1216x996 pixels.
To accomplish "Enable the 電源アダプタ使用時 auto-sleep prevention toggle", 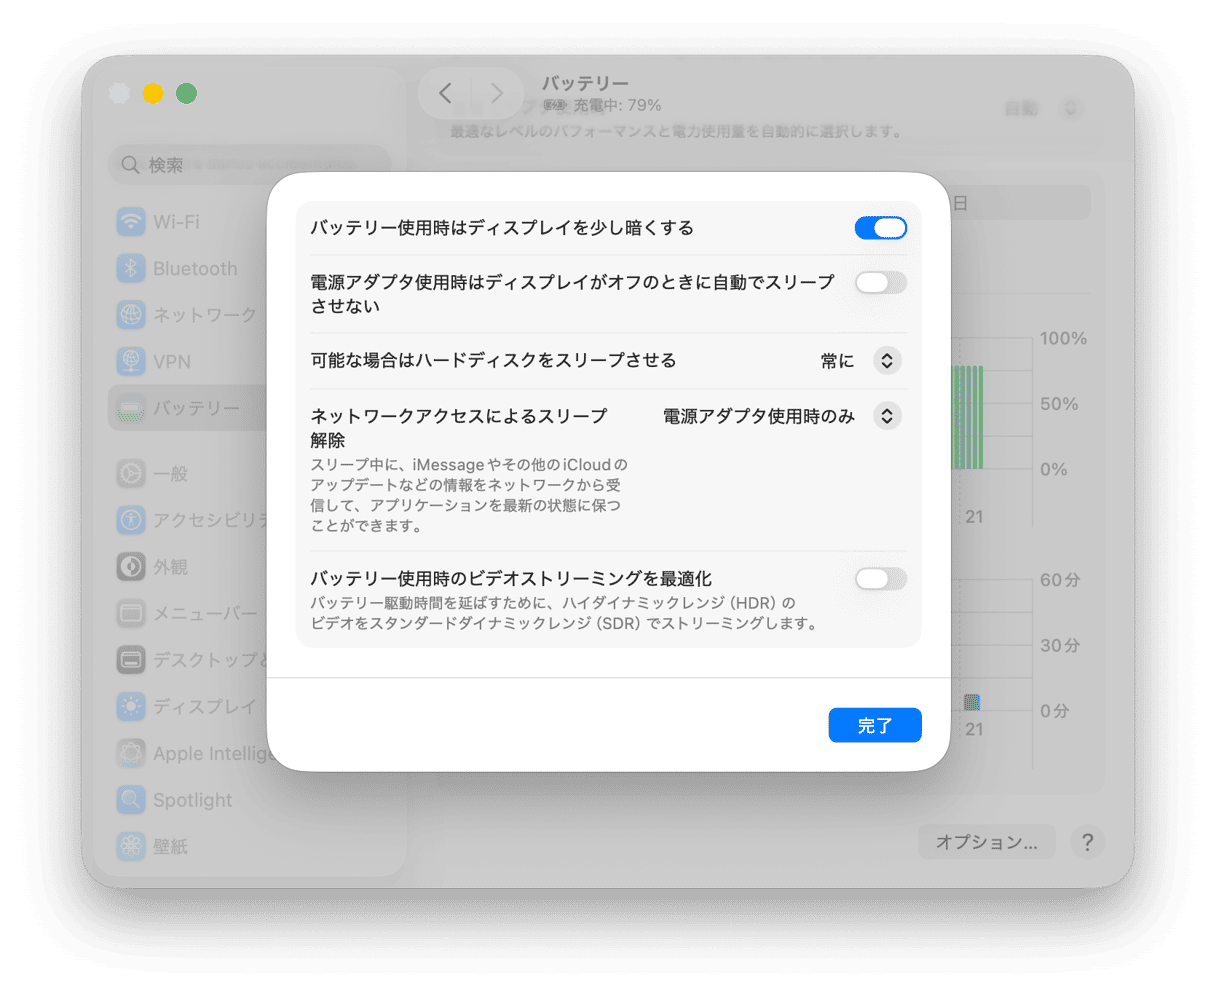I will pyautogui.click(x=880, y=283).
